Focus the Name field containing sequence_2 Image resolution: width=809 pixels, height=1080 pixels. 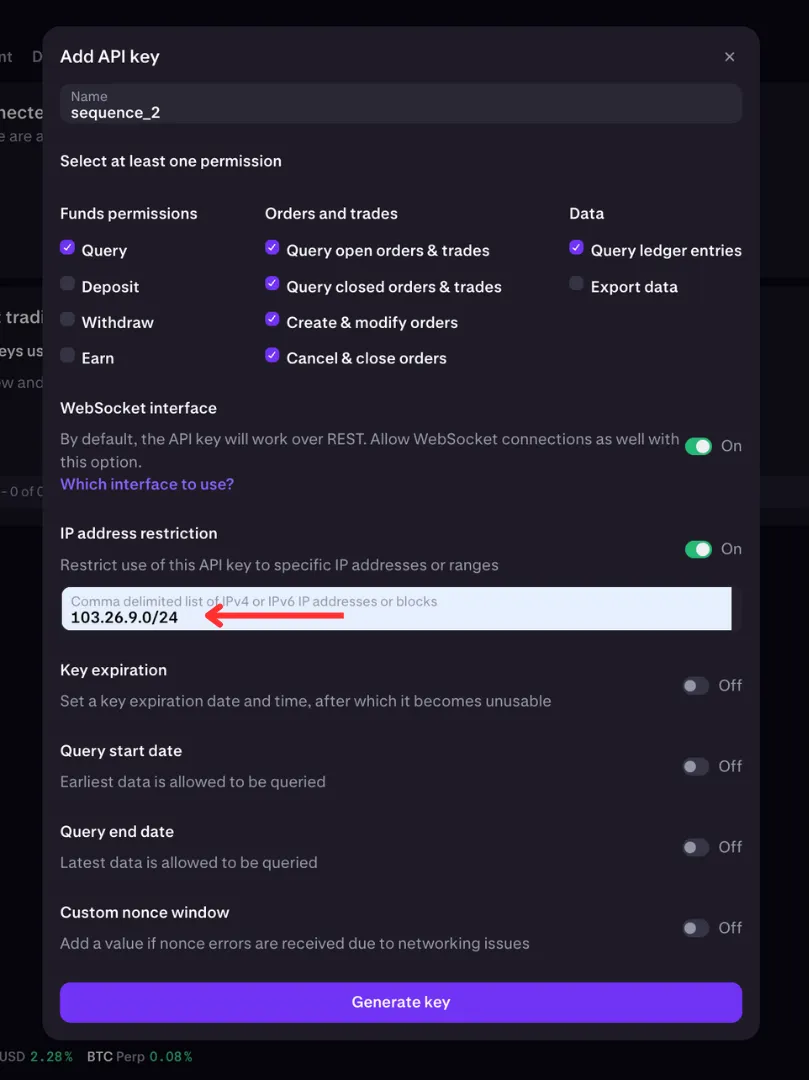coord(401,104)
